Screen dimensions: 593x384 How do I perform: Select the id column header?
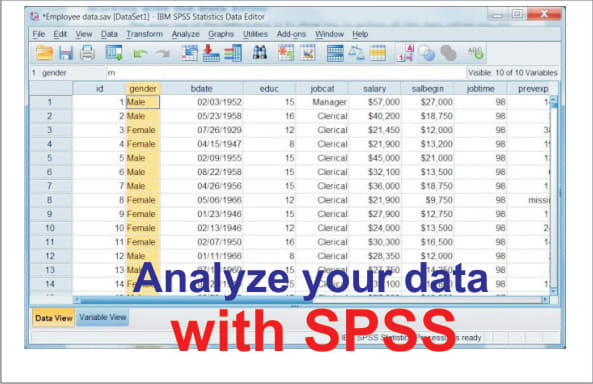point(99,89)
